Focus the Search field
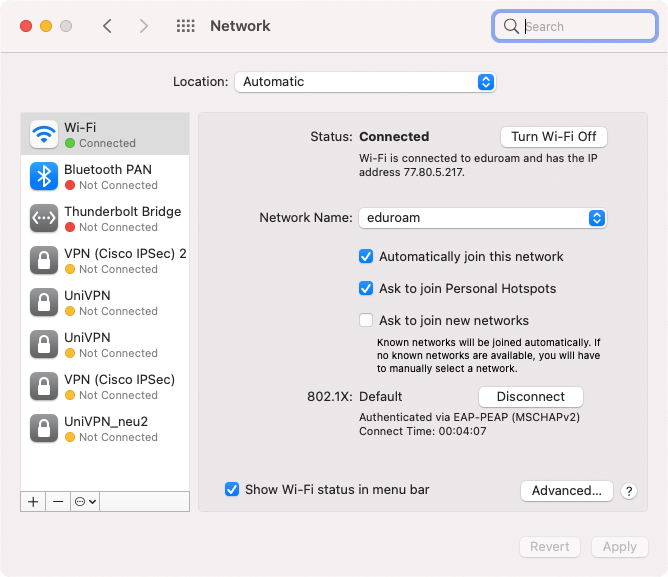 575,26
